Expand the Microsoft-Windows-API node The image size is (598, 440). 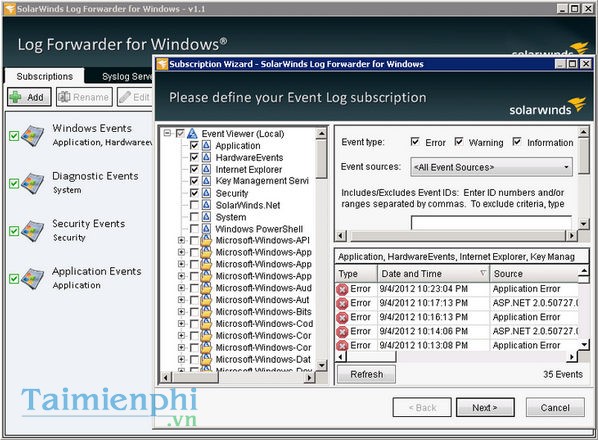coord(182,240)
